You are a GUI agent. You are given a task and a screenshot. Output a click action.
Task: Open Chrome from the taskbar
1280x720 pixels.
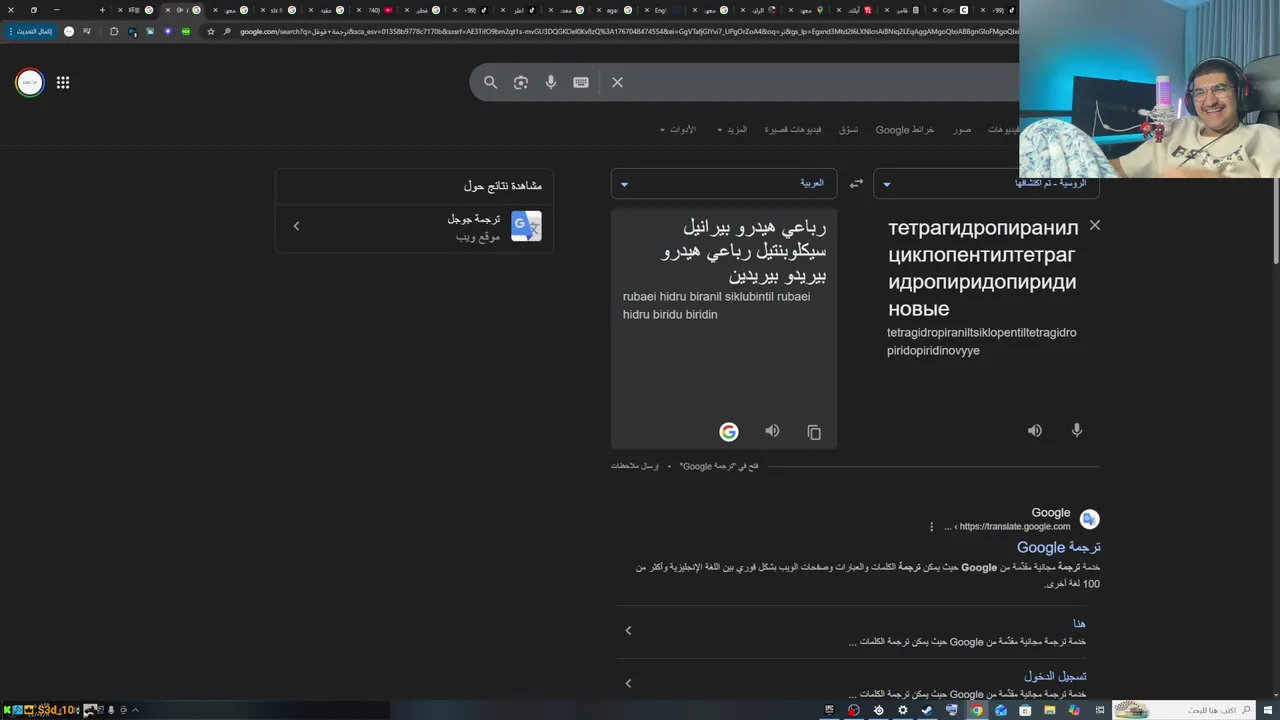[976, 710]
